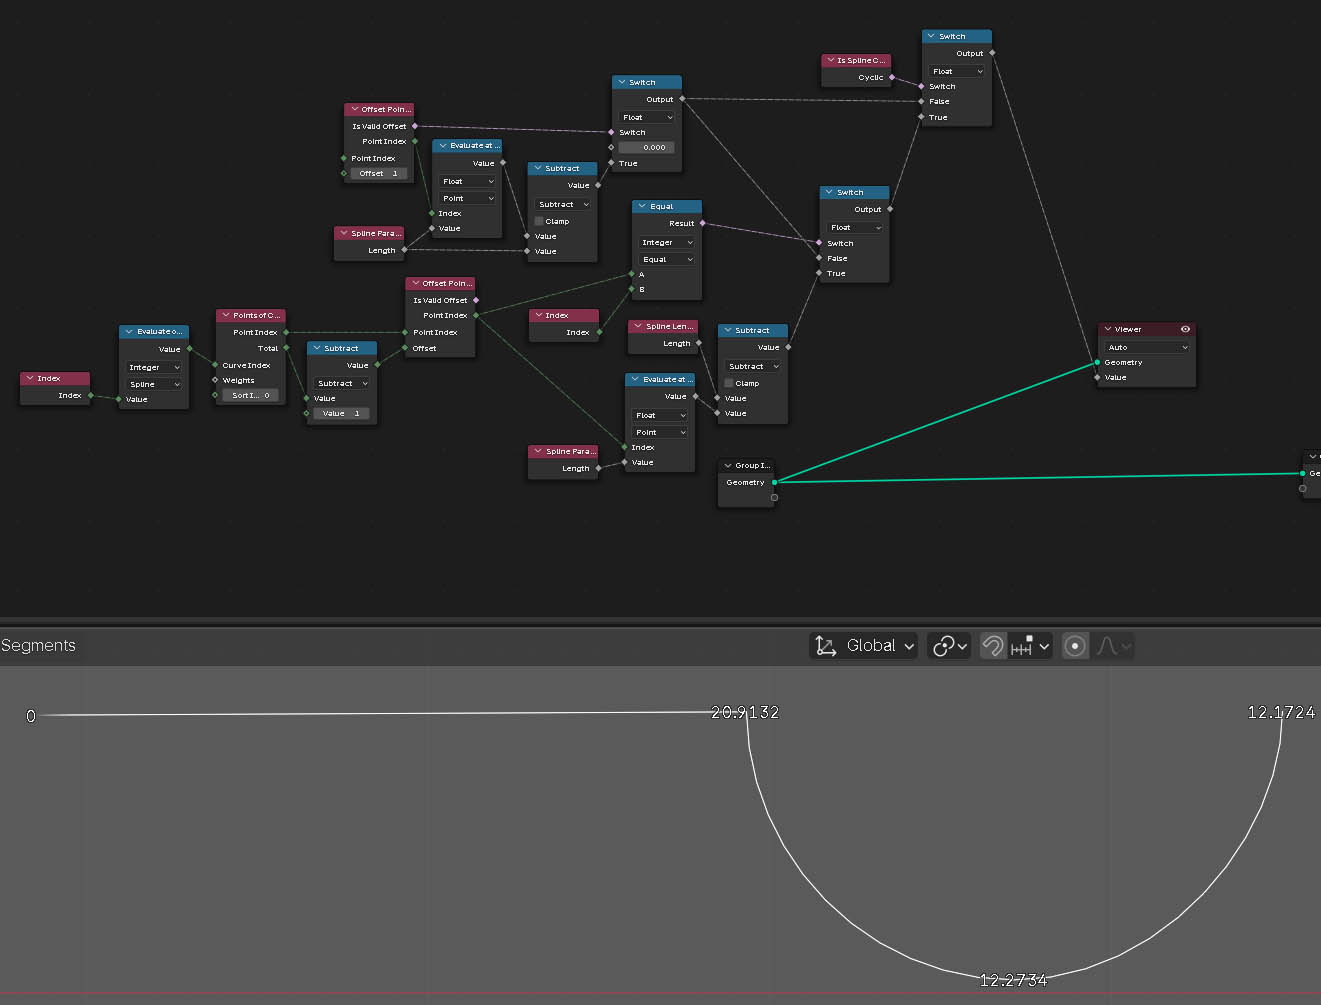Open the Spline domain dropdown
The height and width of the screenshot is (1005, 1321).
coord(154,384)
